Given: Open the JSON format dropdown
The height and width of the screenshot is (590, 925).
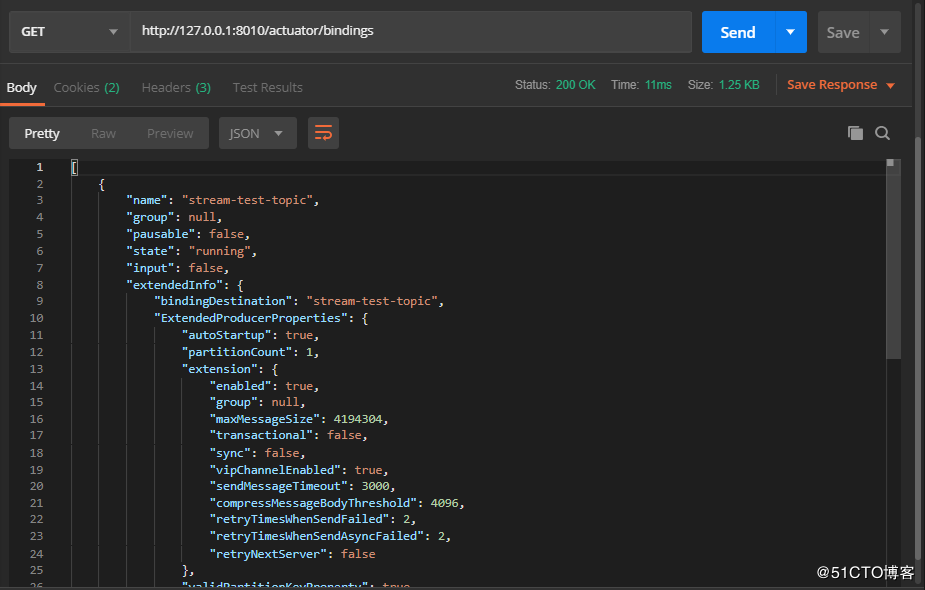Looking at the screenshot, I should (x=257, y=133).
